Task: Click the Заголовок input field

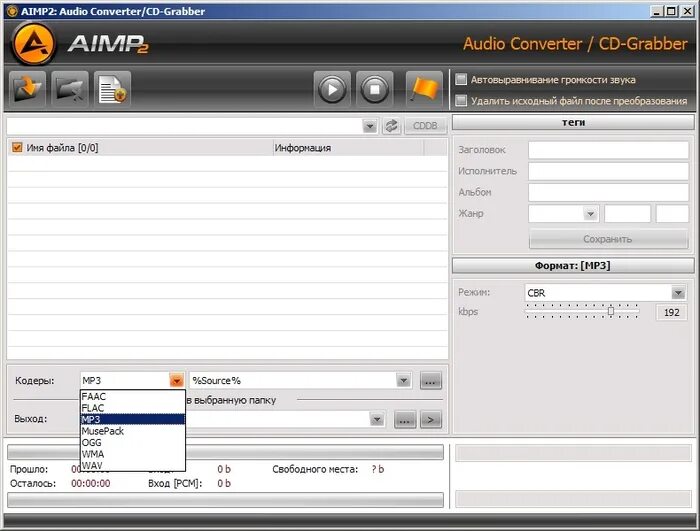Action: pyautogui.click(x=608, y=150)
